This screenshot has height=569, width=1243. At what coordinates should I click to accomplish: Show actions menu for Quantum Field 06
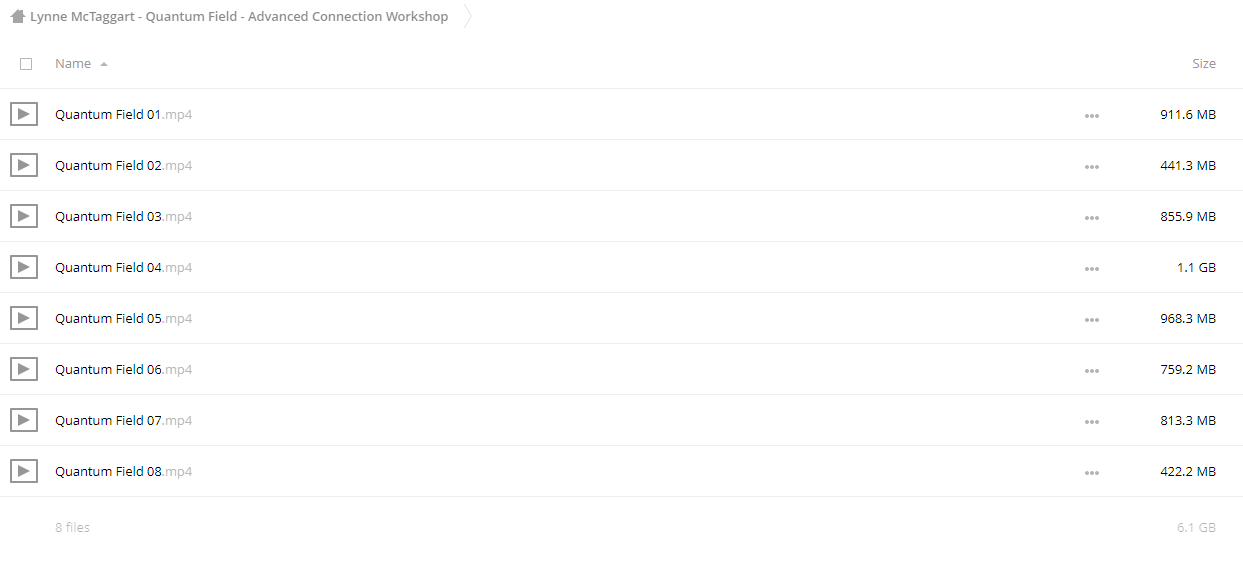tap(1091, 371)
